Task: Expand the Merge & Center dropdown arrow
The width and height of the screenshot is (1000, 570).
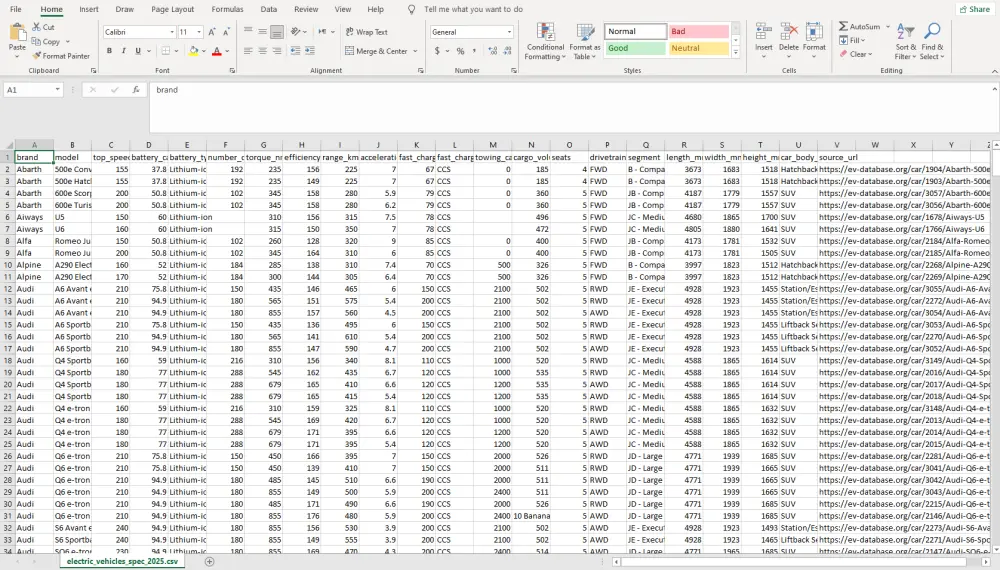Action: pos(415,51)
